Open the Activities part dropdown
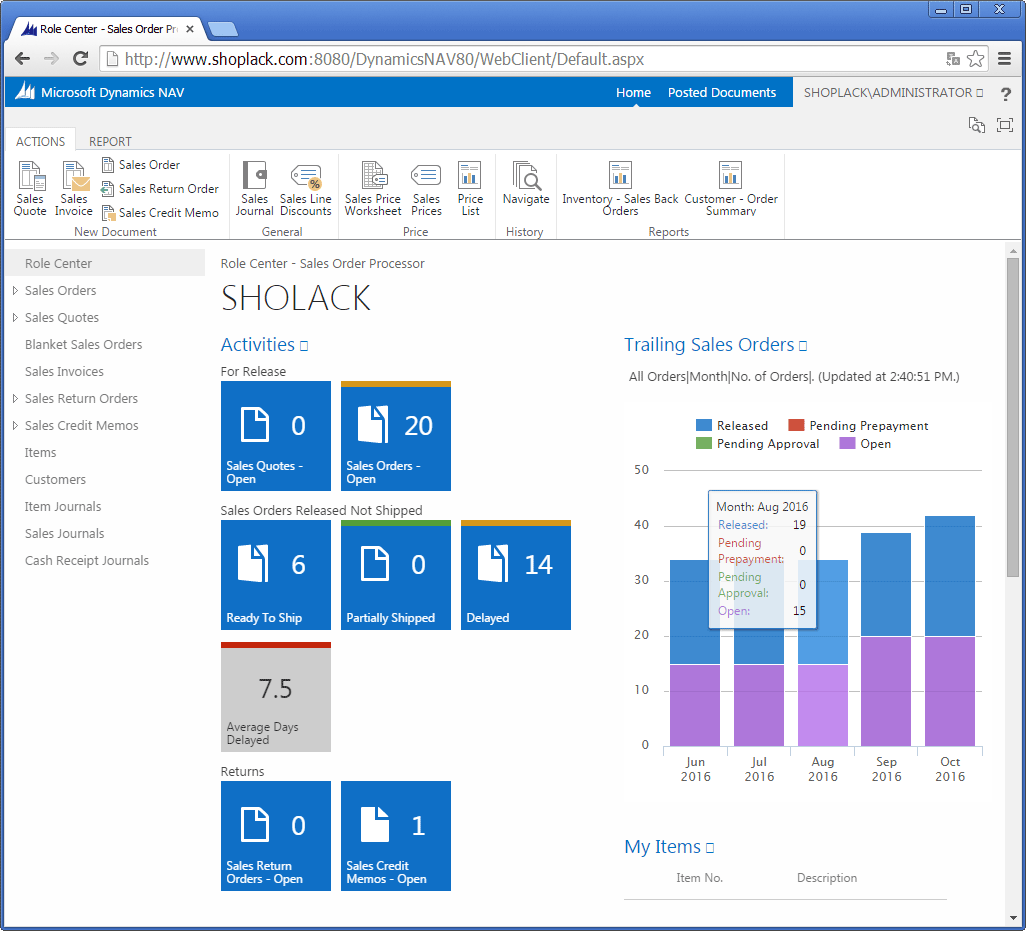Screen dimensions: 1026x931 coord(304,346)
